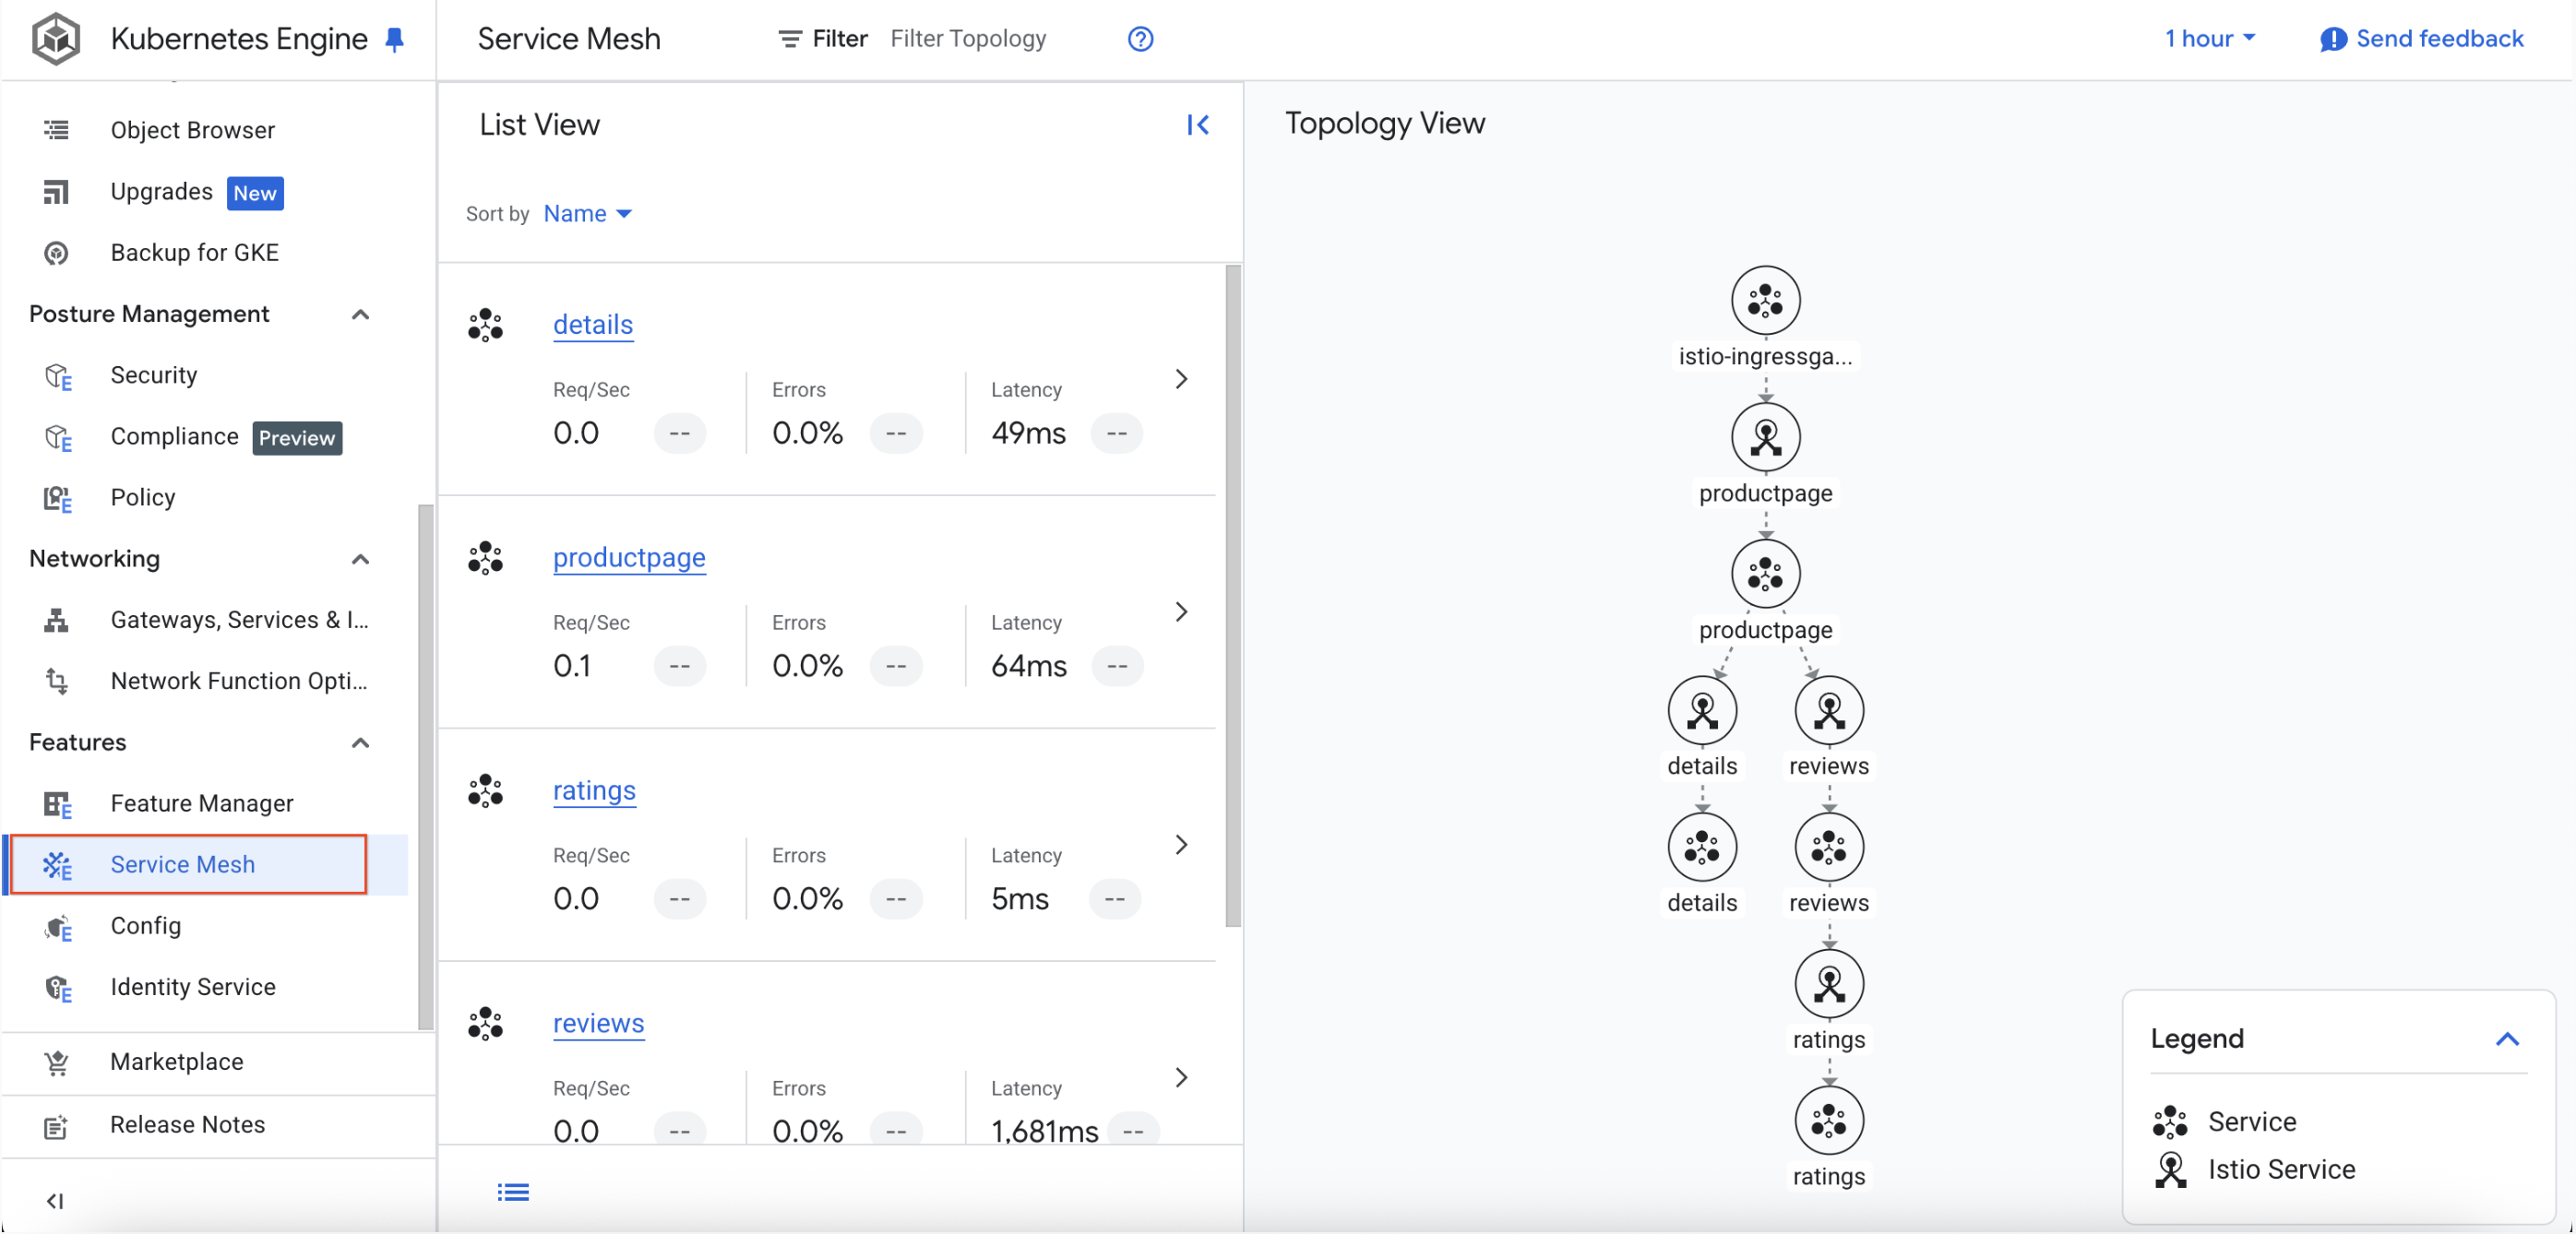
Task: Click the Filter Topology input field
Action: [x=968, y=39]
